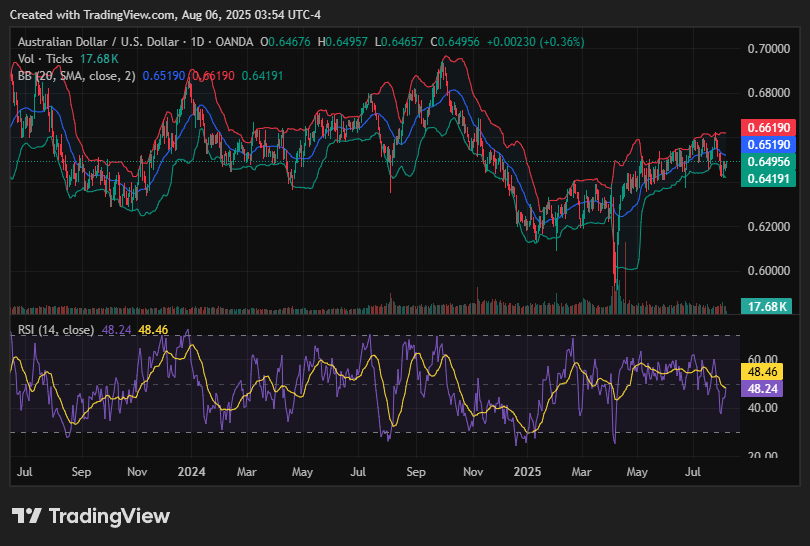Click the 0.70000 price scale label
The height and width of the screenshot is (546, 810).
click(x=769, y=49)
